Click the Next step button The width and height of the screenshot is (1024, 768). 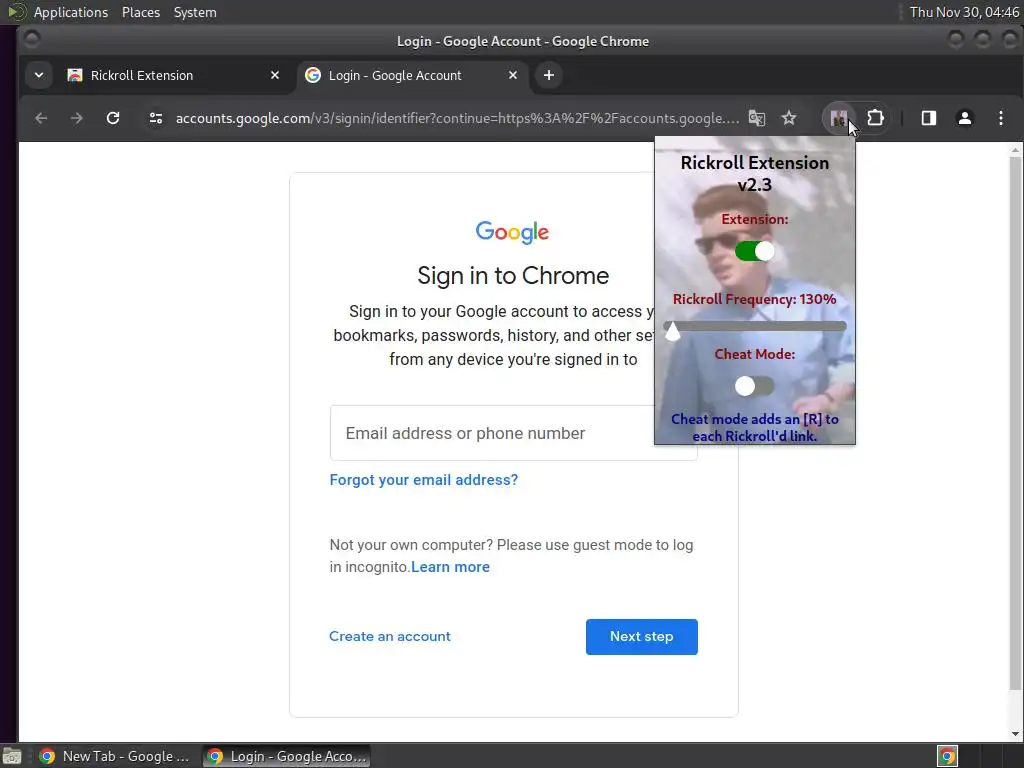point(641,637)
